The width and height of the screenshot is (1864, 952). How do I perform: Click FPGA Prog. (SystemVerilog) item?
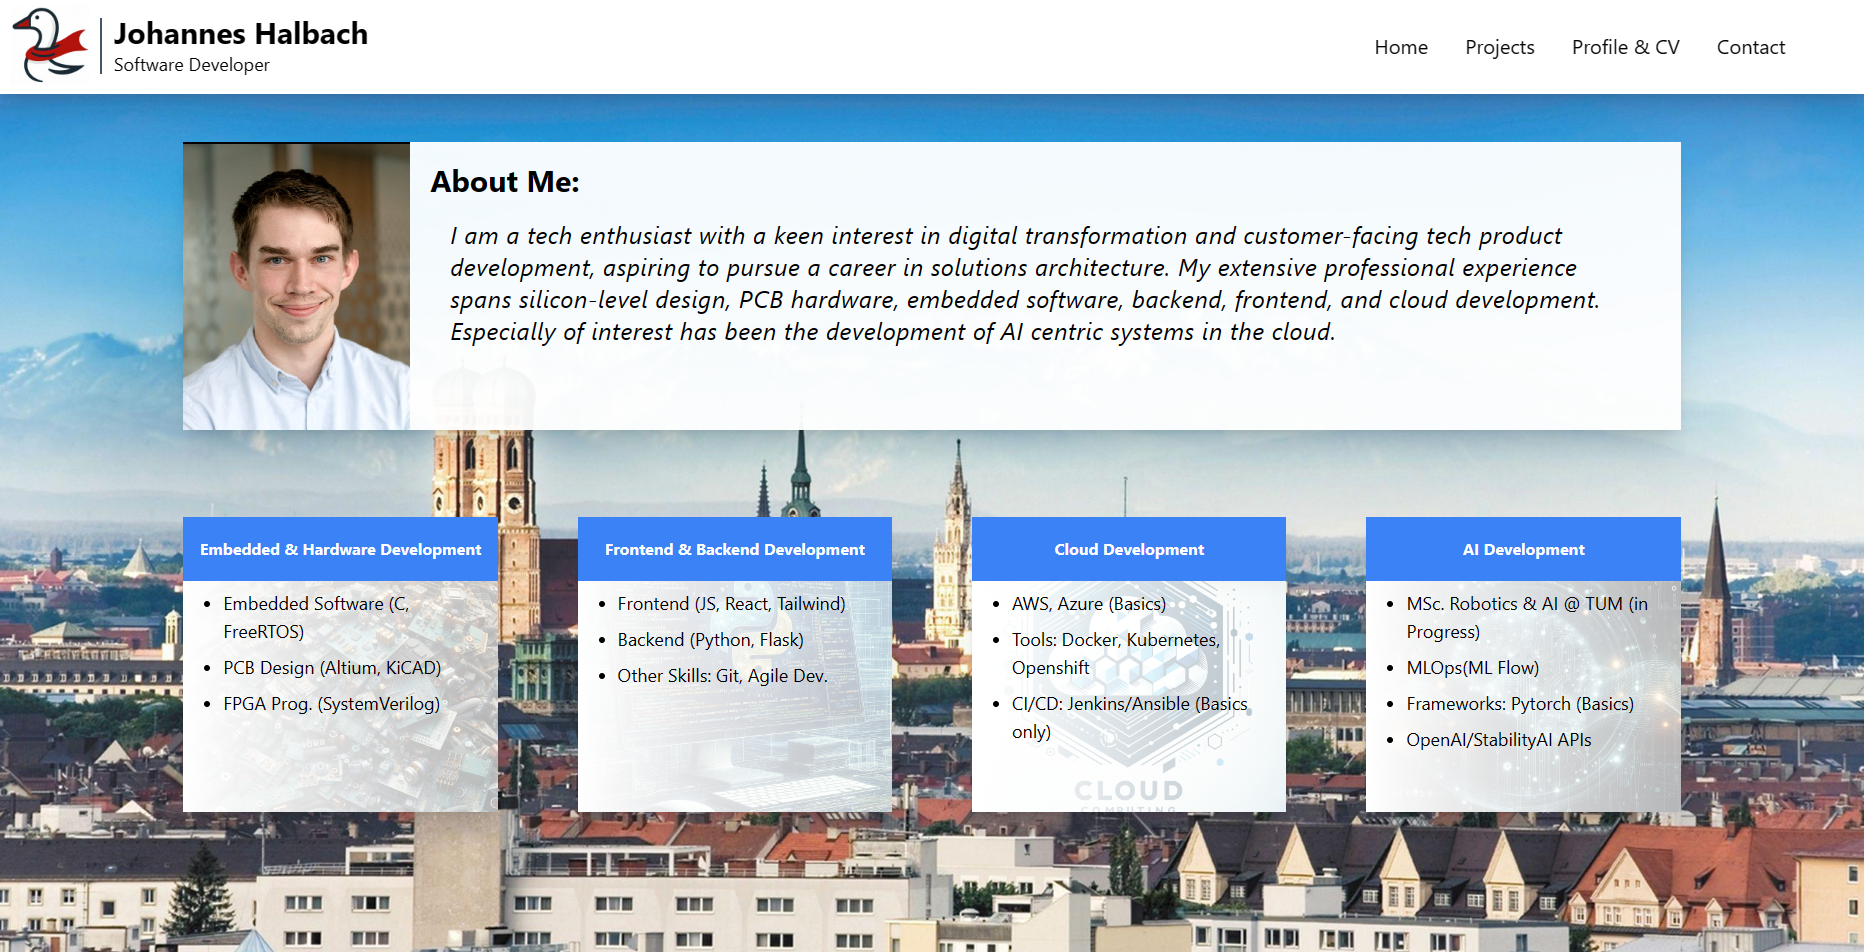click(332, 704)
